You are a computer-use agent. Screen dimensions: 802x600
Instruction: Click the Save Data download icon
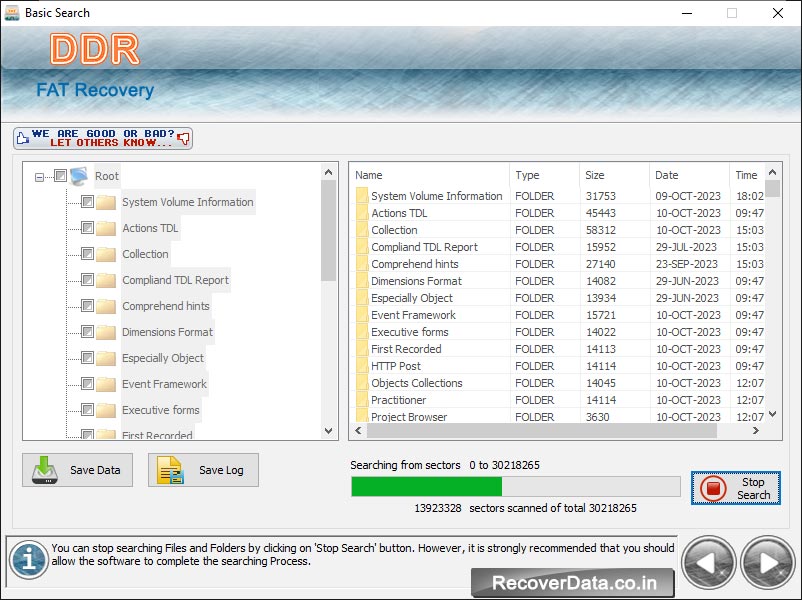pos(43,470)
